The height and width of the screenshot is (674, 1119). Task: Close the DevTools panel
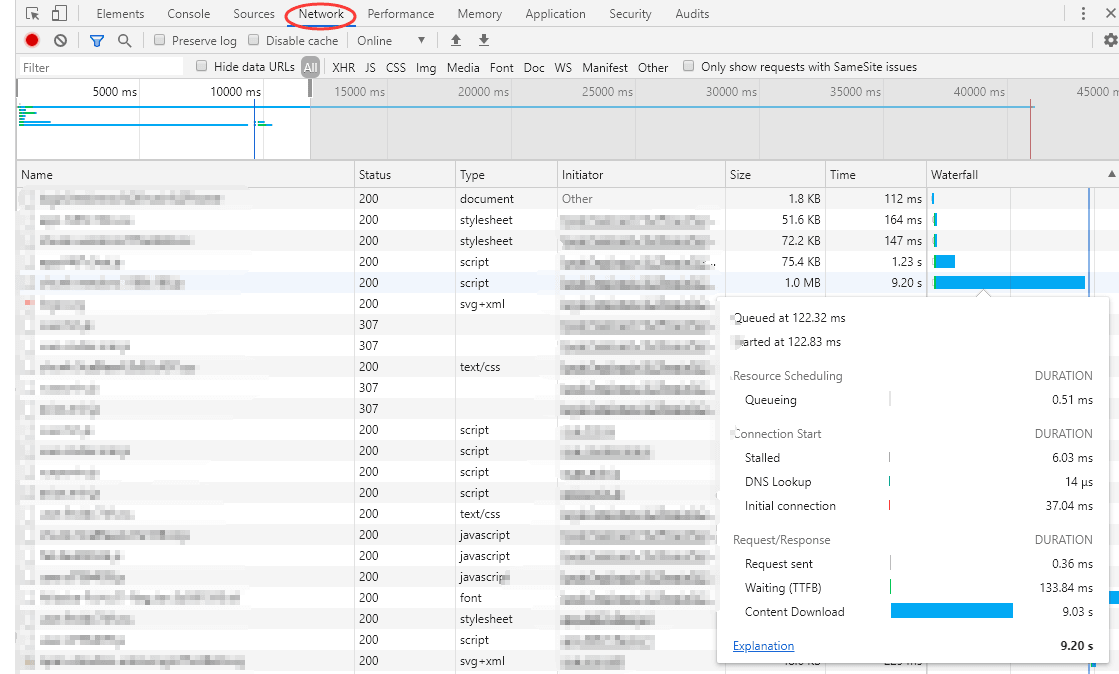[1111, 14]
